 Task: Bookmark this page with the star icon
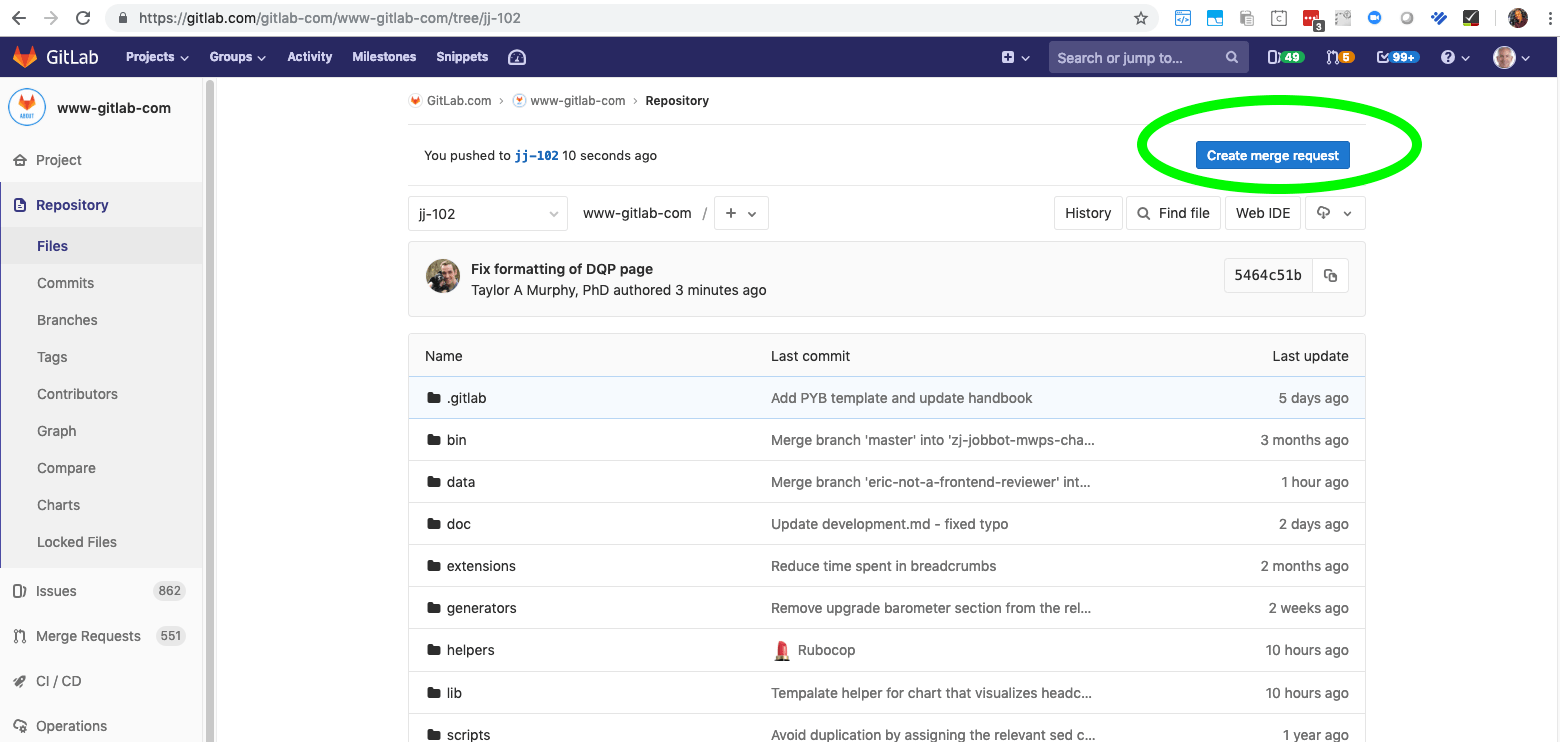(x=1140, y=18)
